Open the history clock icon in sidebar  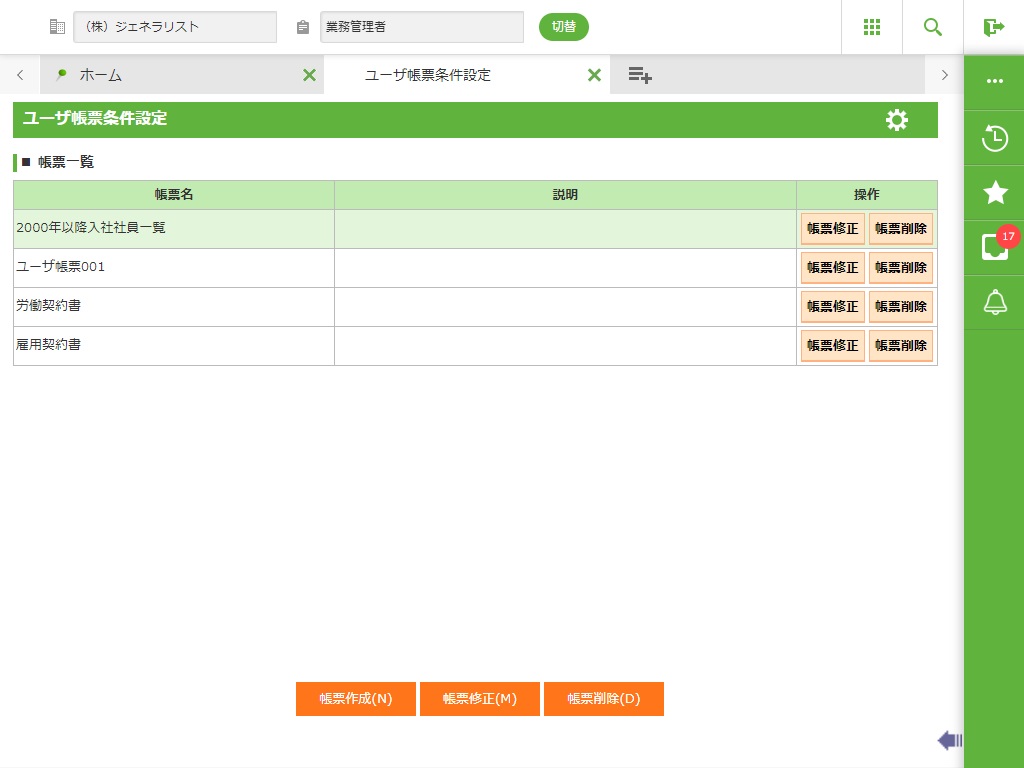(x=994, y=138)
